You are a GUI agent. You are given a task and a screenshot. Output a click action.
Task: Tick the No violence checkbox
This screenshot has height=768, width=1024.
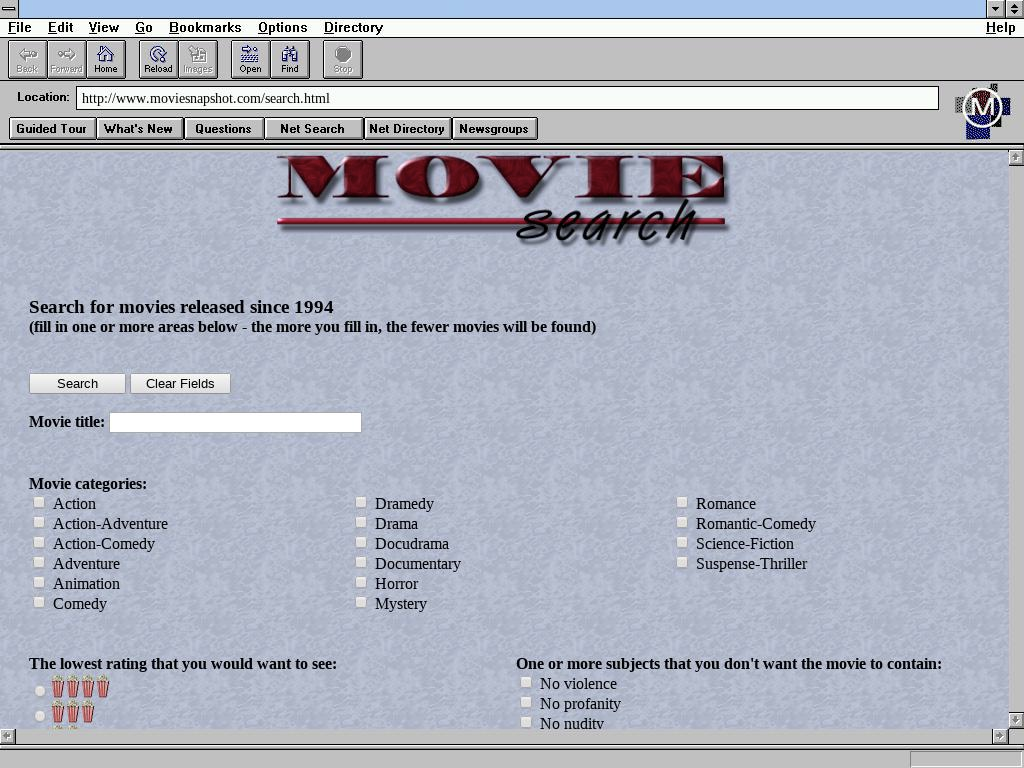pos(526,683)
